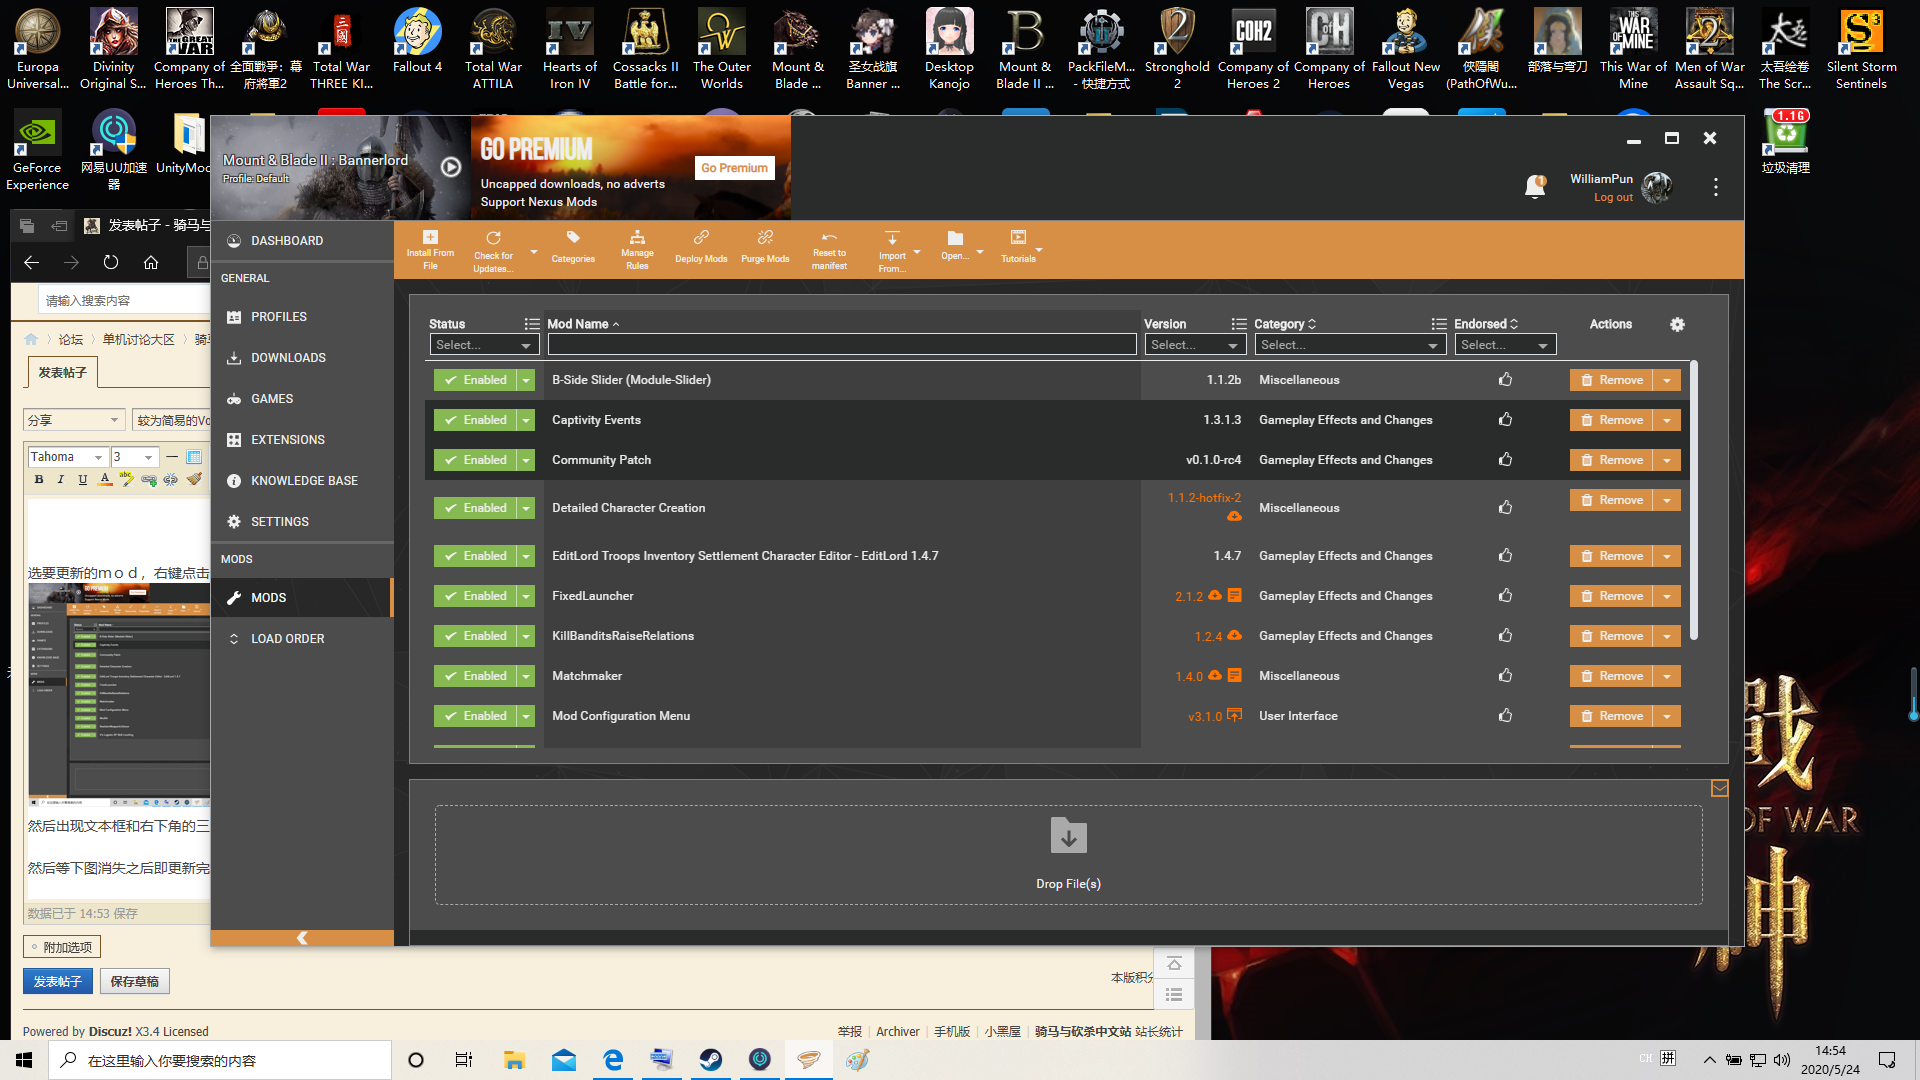Image resolution: width=1920 pixels, height=1080 pixels.
Task: Open Settings sidebar item
Action: coord(302,522)
